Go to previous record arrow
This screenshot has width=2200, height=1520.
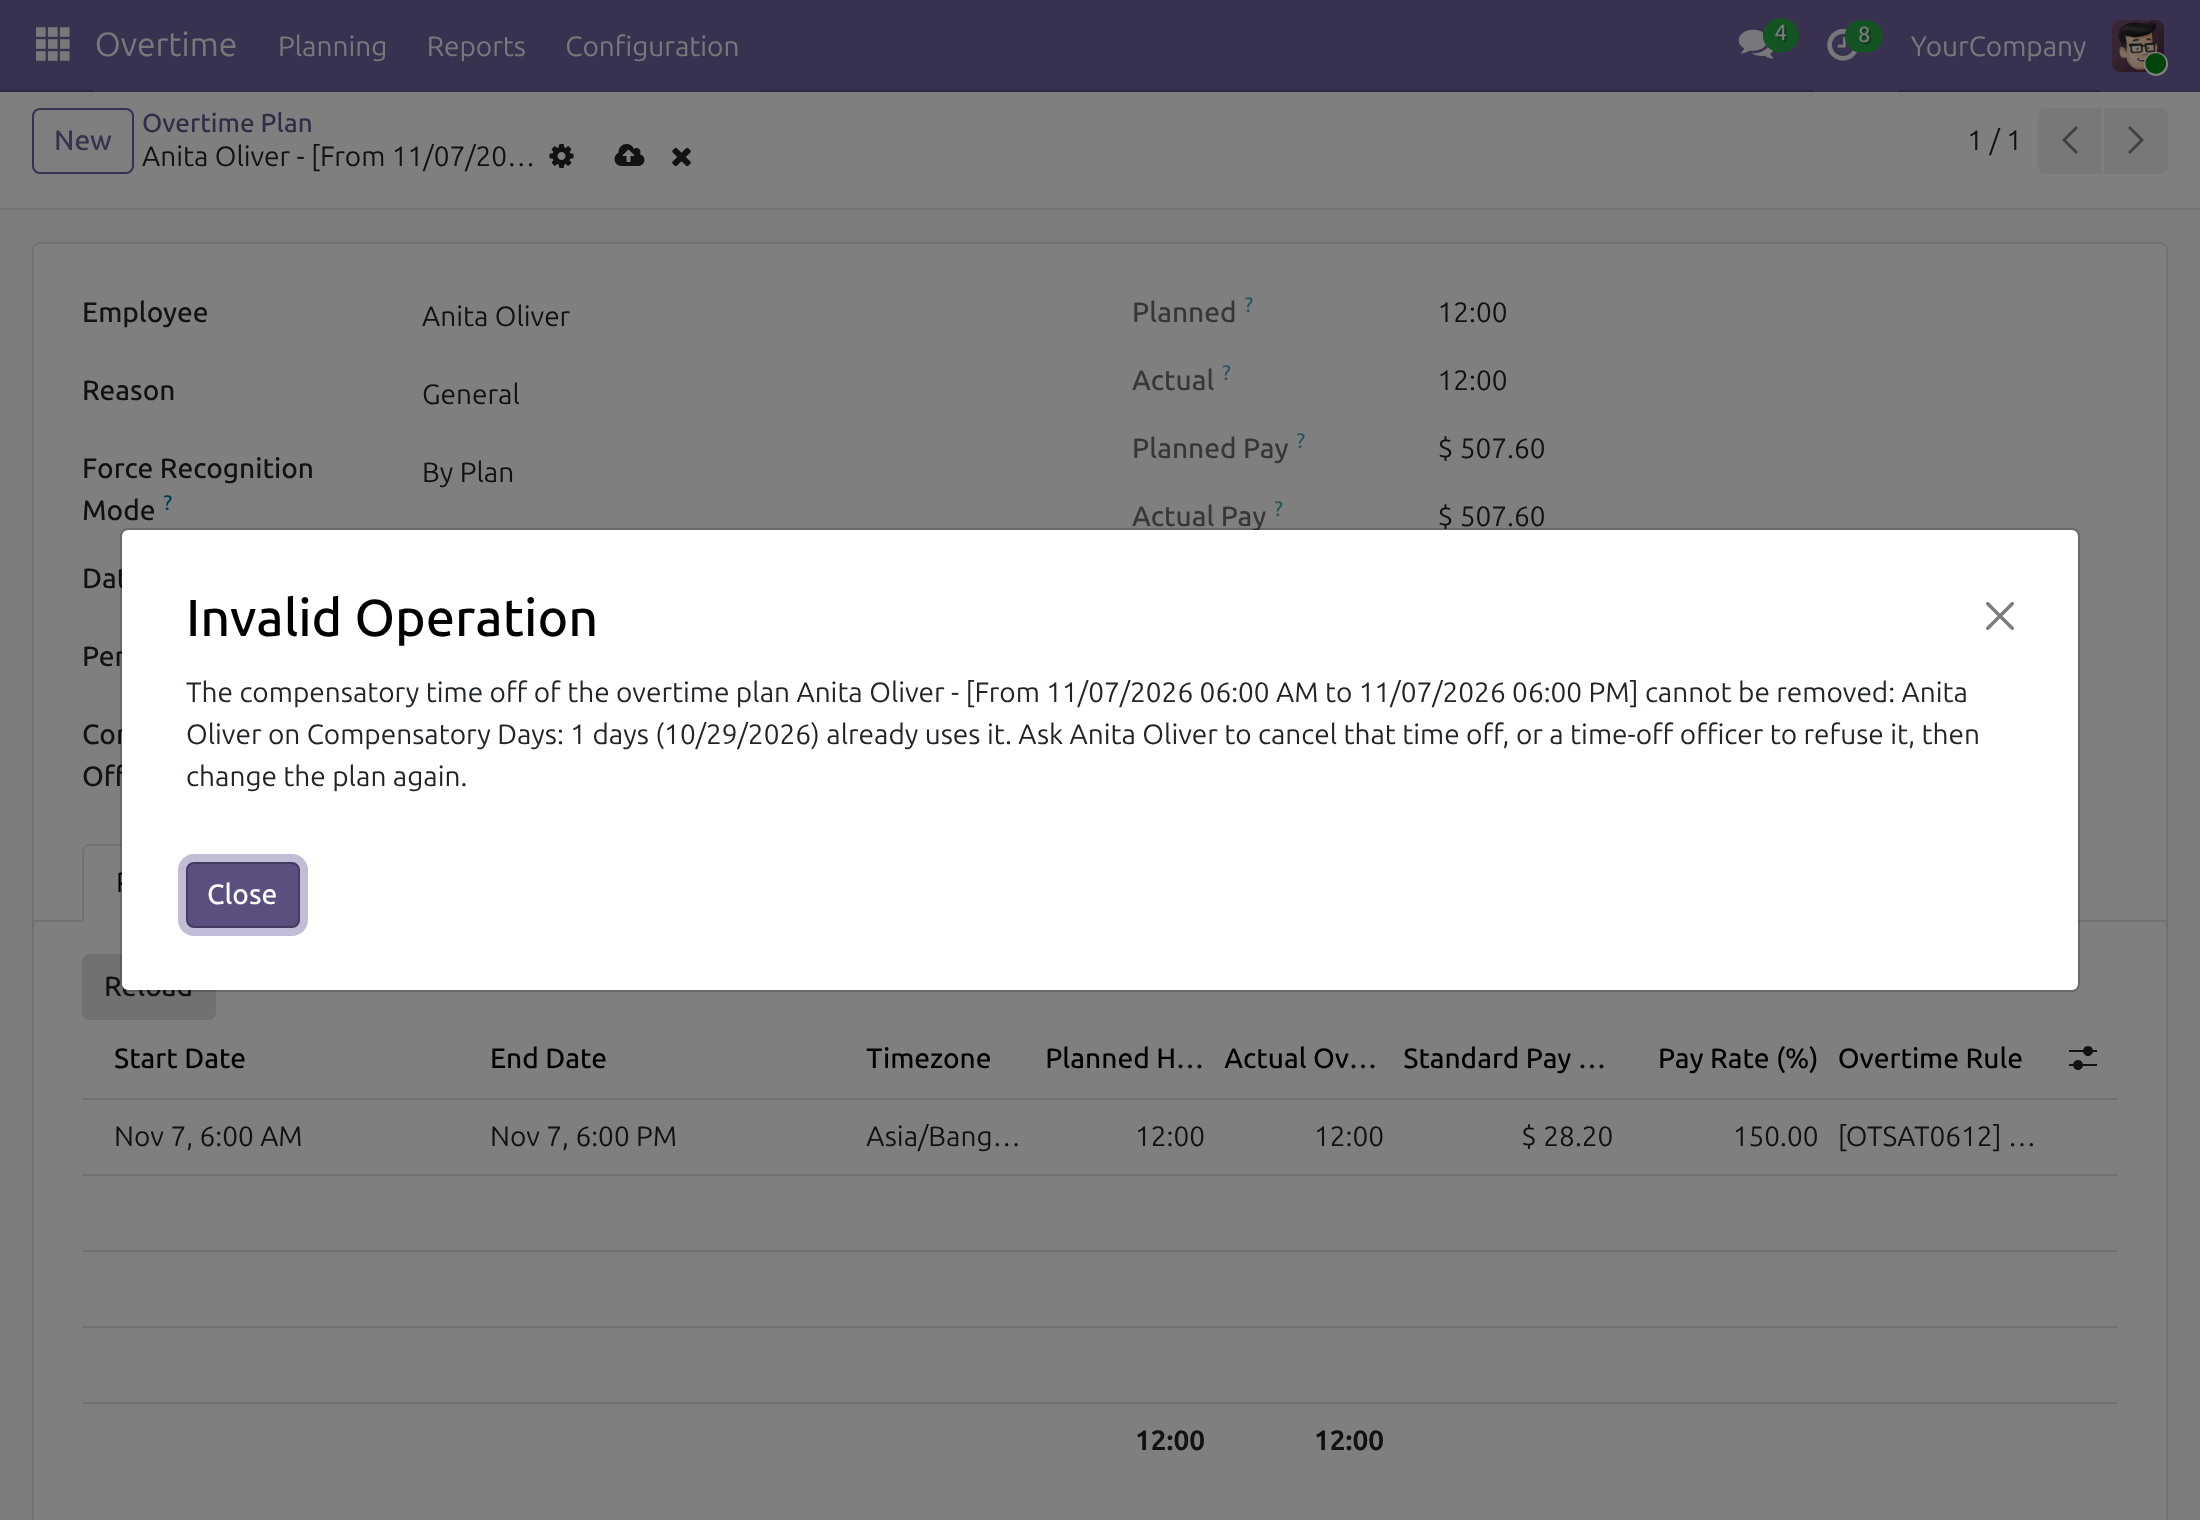[x=2070, y=140]
